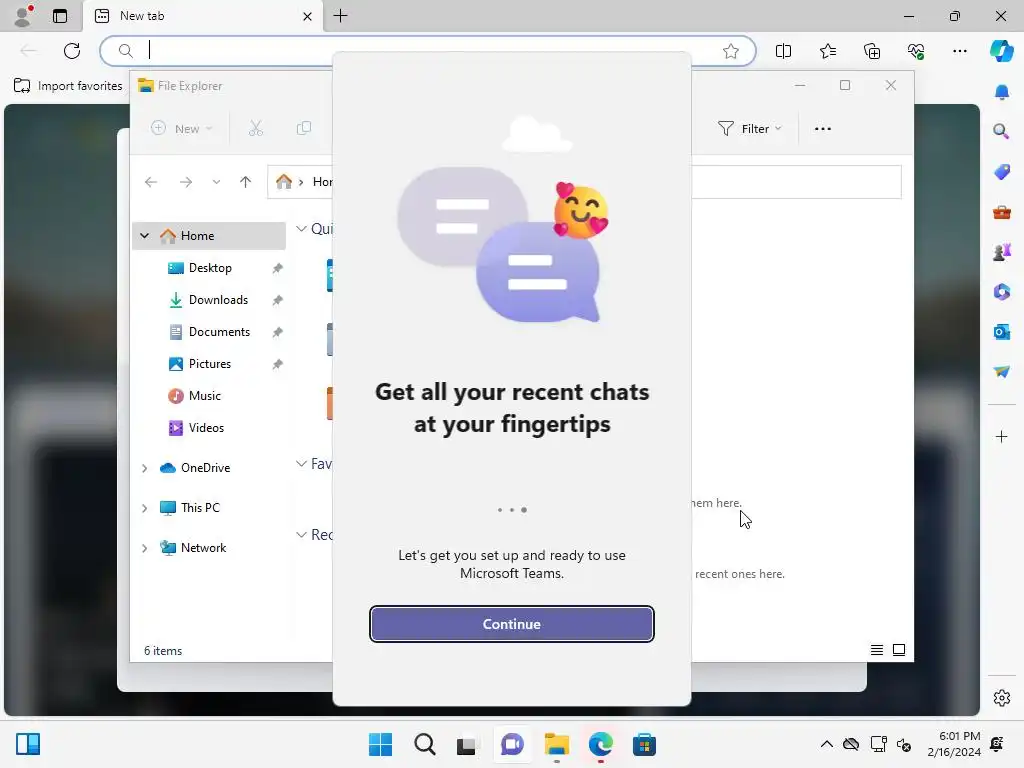Viewport: 1024px width, 768px height.
Task: Switch File Explorer to large icons view
Action: pos(899,650)
